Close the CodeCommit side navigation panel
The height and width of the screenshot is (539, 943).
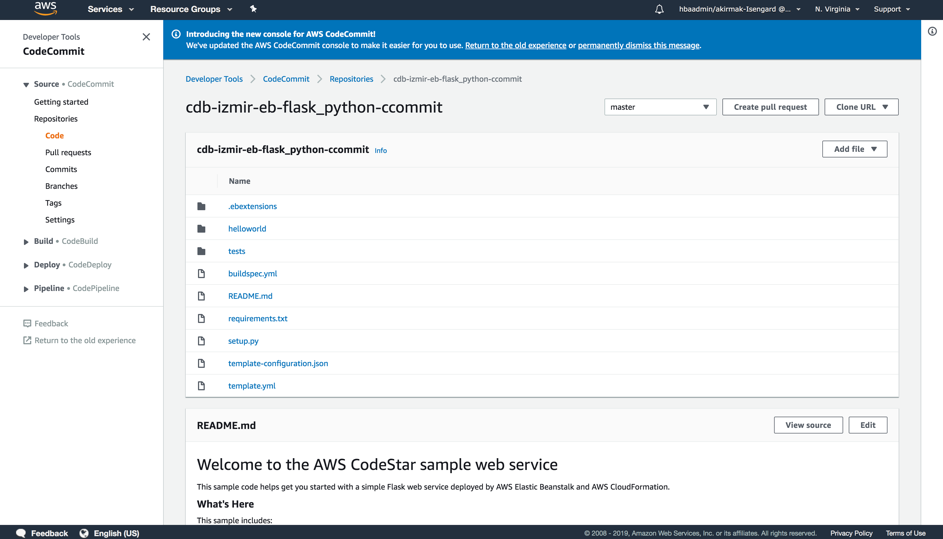146,37
